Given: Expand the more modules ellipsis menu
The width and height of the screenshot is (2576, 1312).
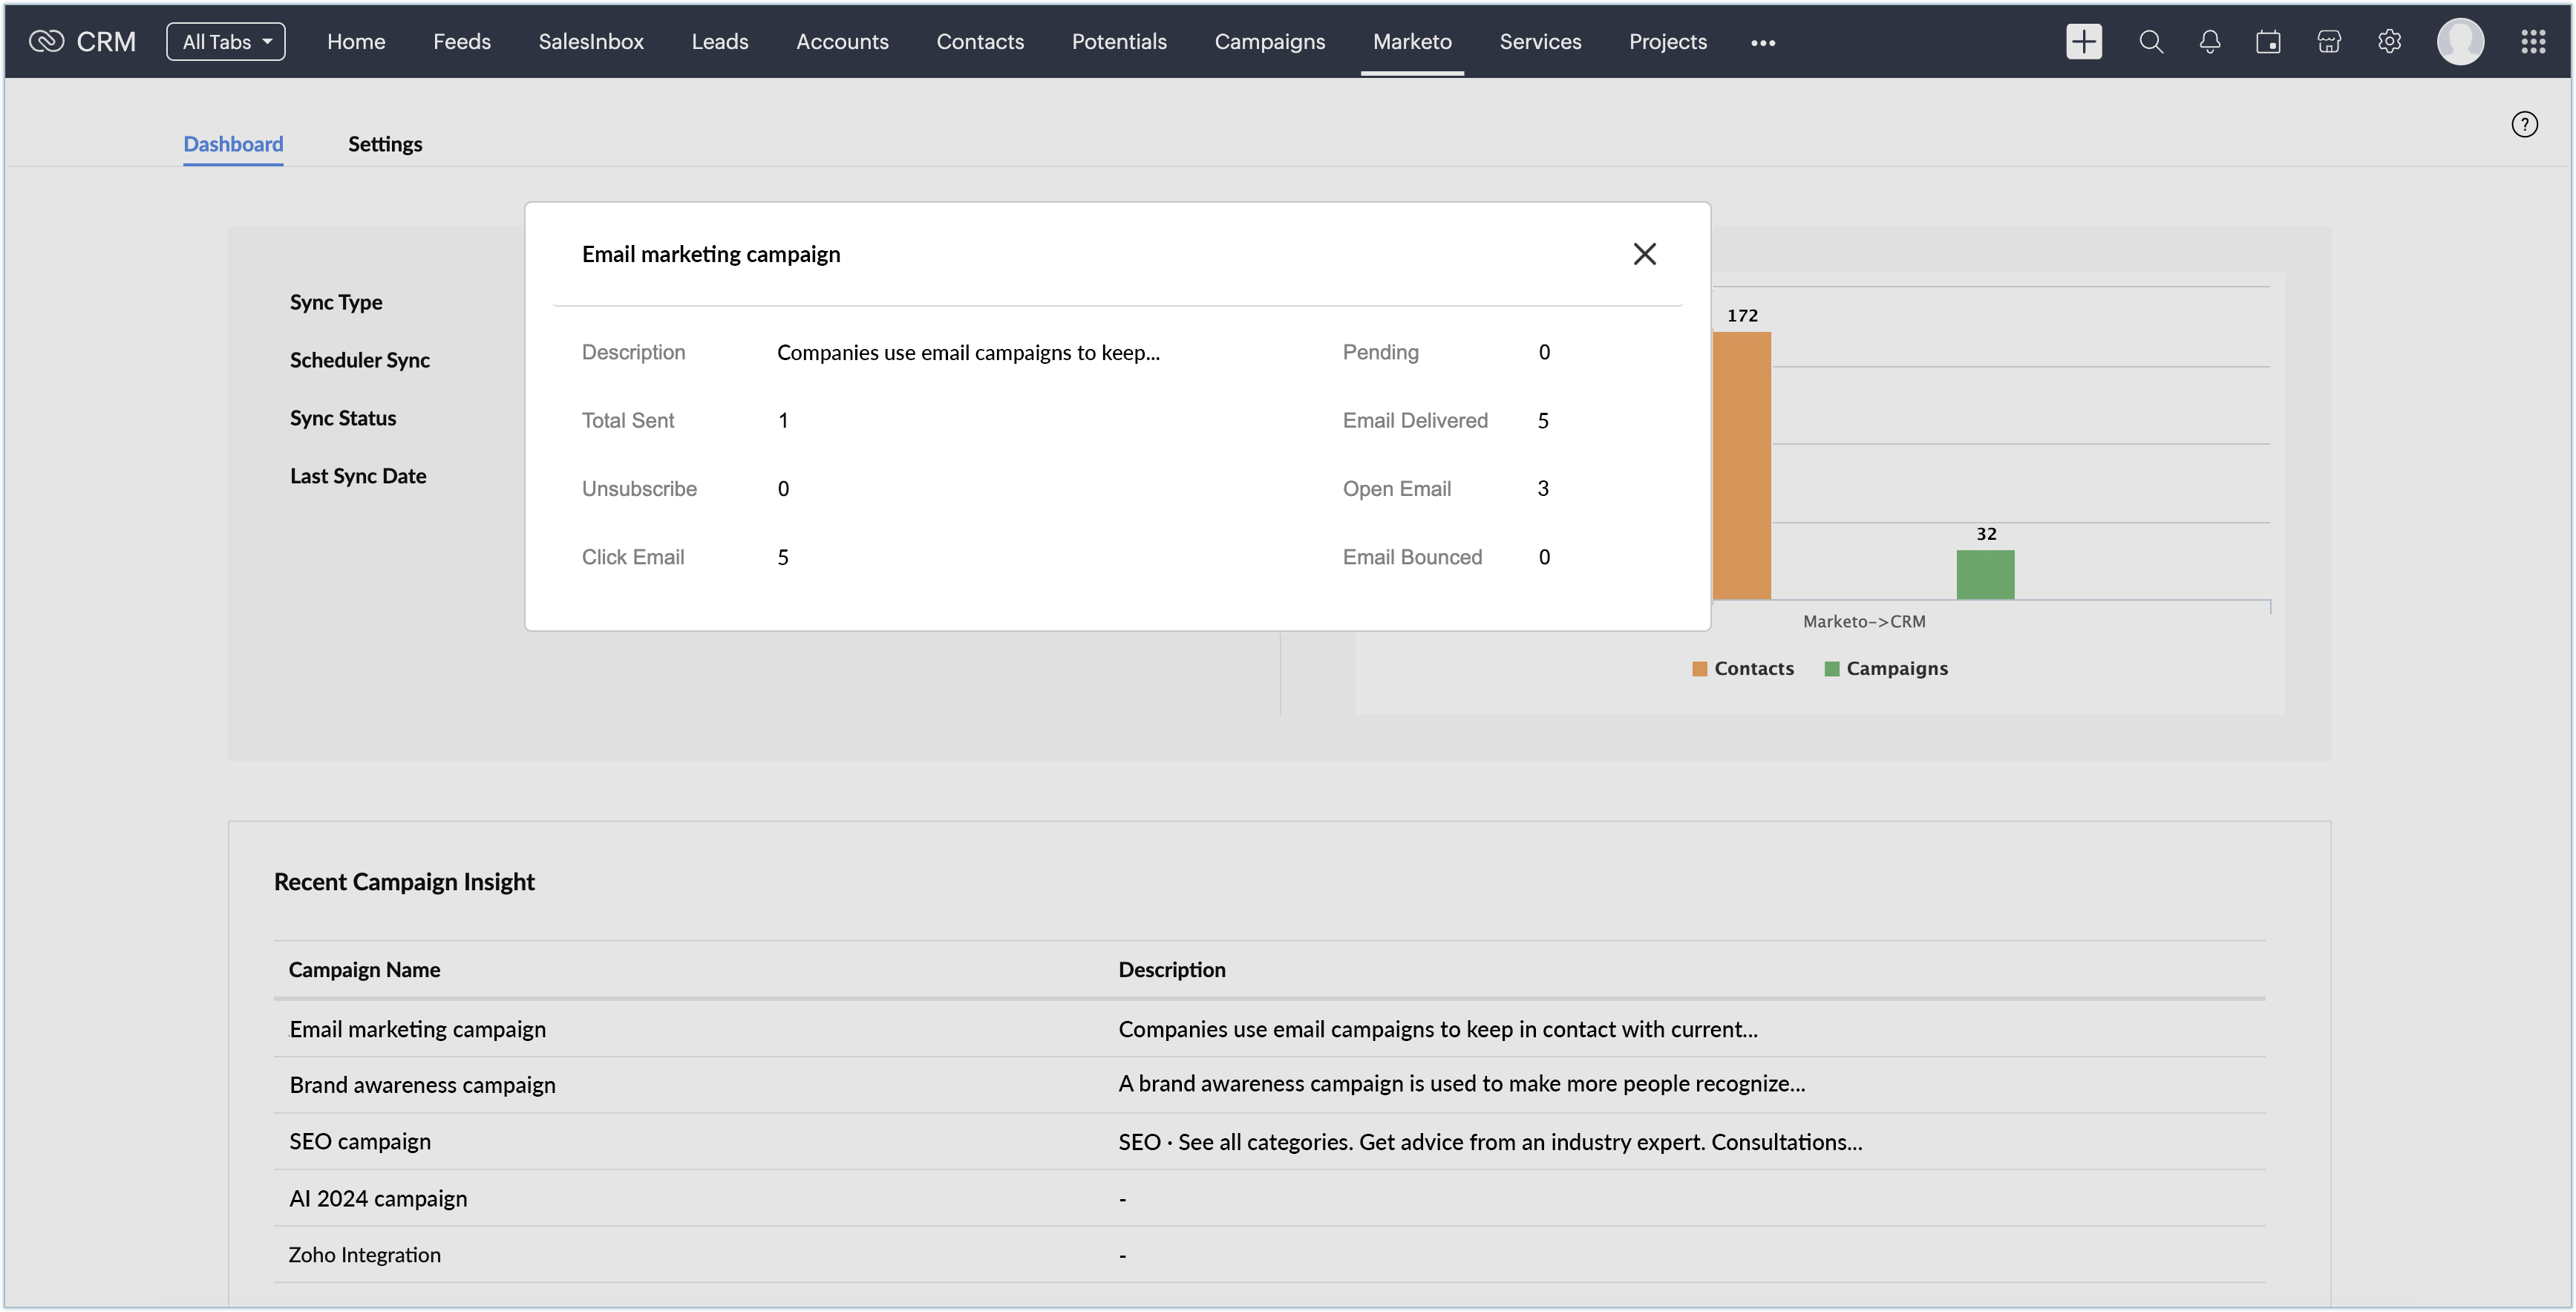Looking at the screenshot, I should click(x=1763, y=43).
